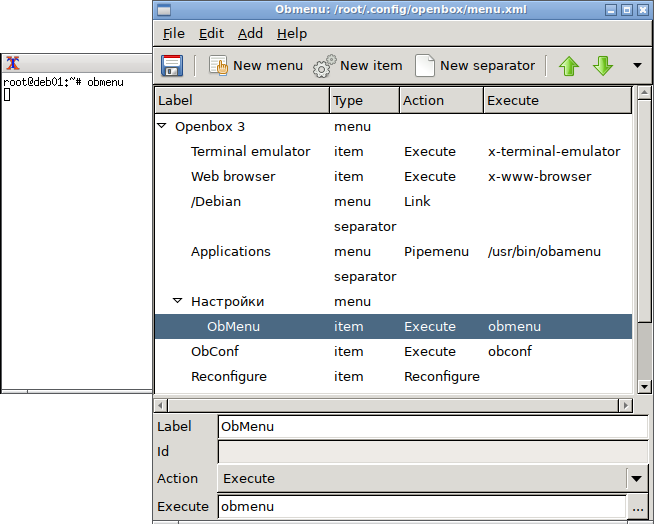
Task: Click the obconf execute cell
Action: [510, 352]
